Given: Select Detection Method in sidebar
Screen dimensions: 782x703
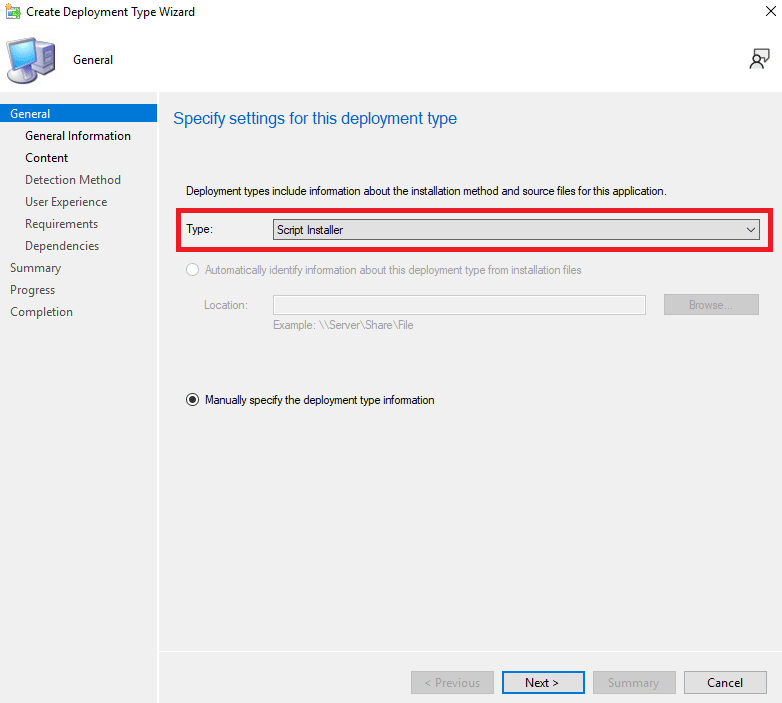Looking at the screenshot, I should tap(73, 180).
